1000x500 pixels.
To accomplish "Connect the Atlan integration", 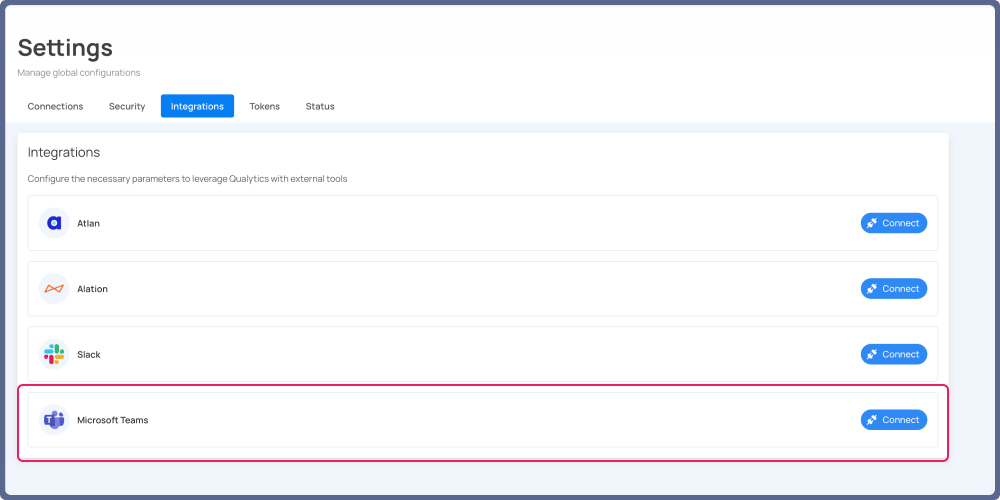I will [893, 223].
